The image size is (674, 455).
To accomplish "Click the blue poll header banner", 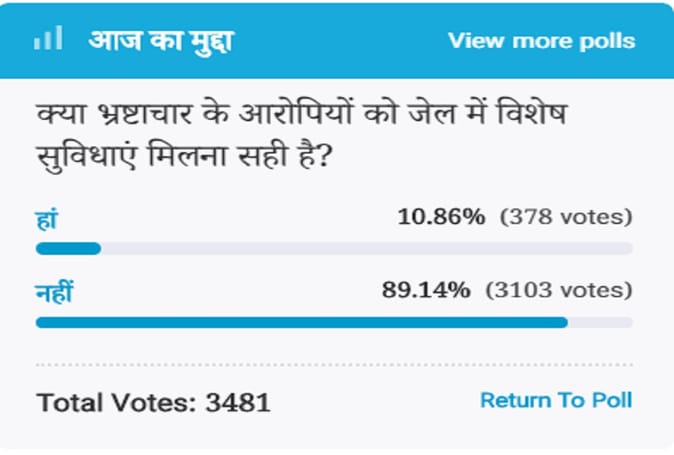I will click(337, 41).
